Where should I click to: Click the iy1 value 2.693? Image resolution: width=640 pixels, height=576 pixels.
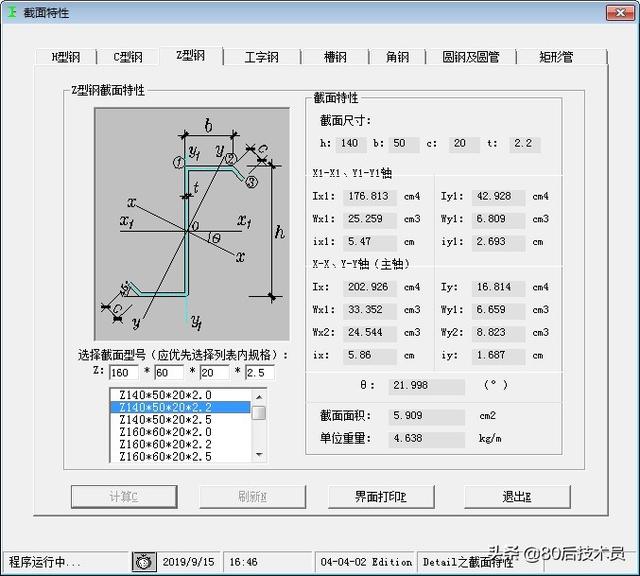point(498,242)
